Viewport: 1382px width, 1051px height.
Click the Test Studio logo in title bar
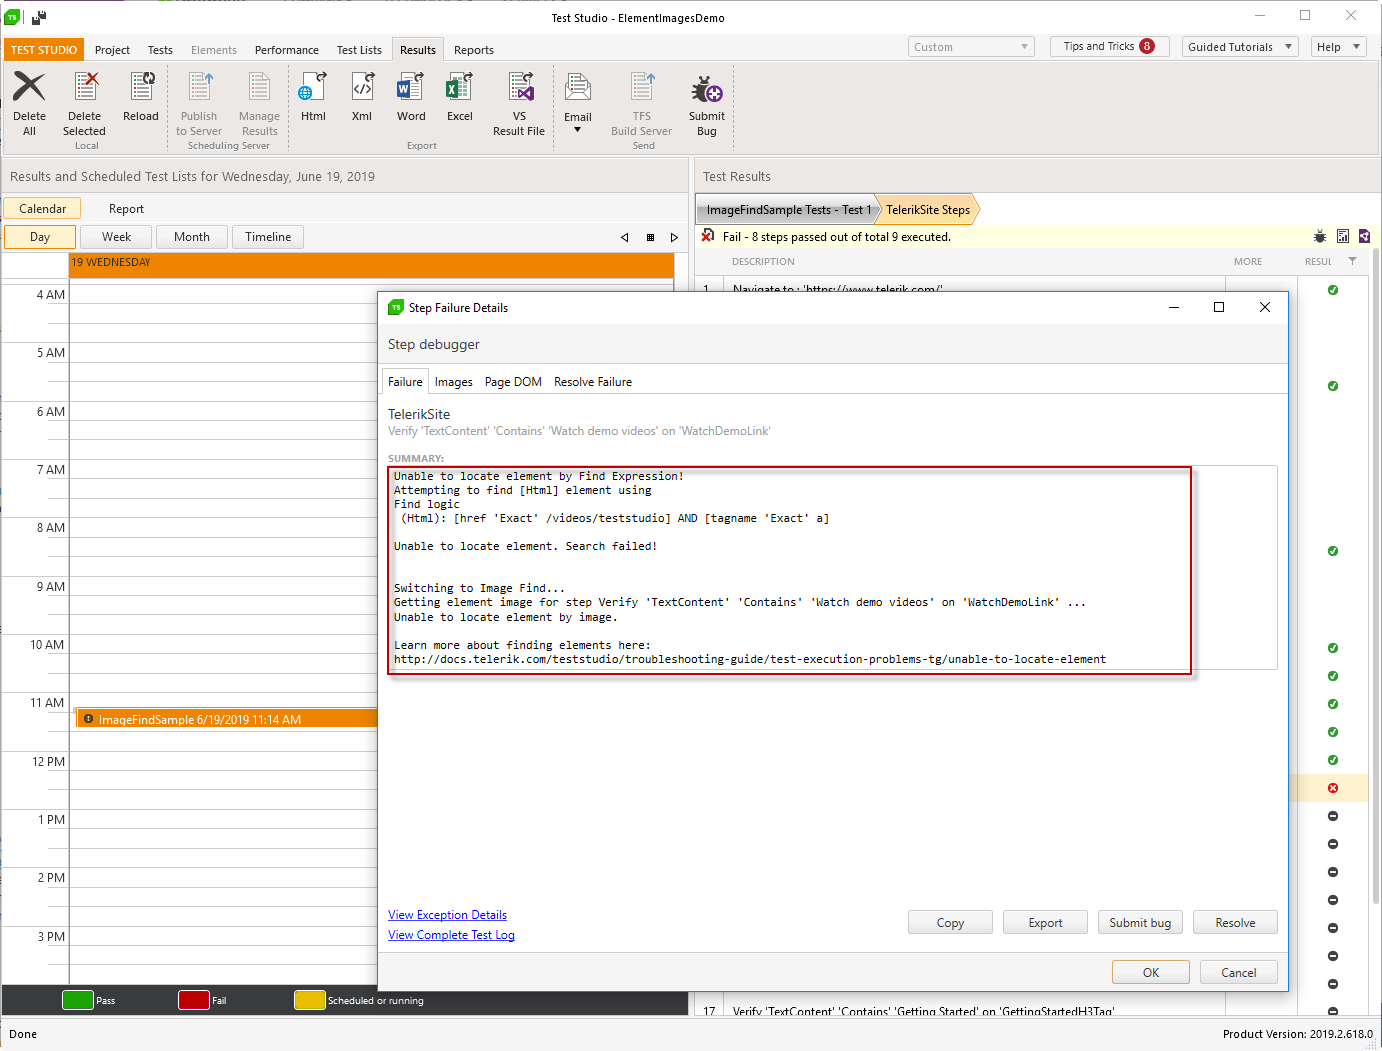pos(13,17)
